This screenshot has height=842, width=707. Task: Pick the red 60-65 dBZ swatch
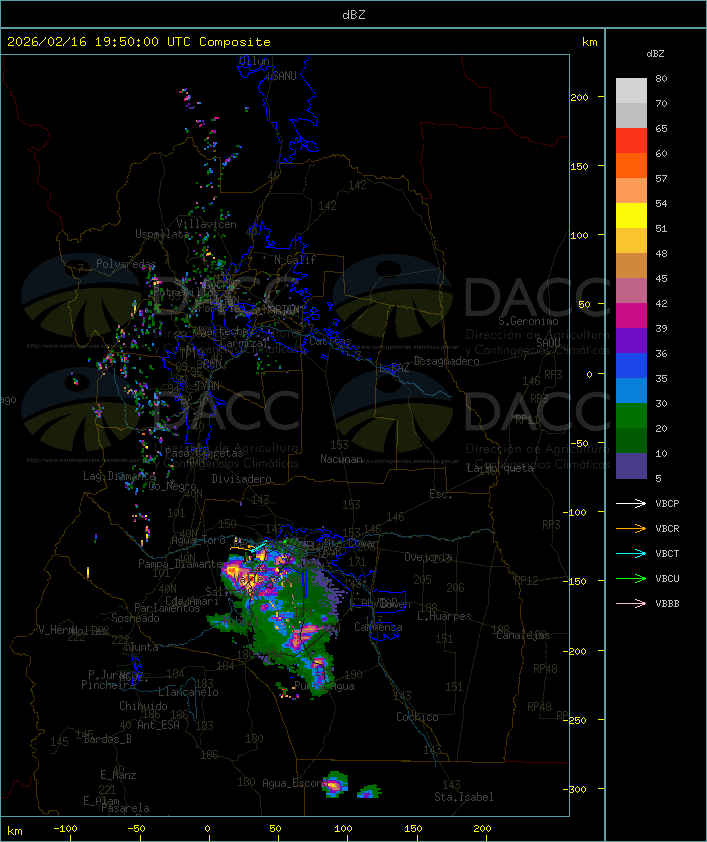tap(631, 141)
